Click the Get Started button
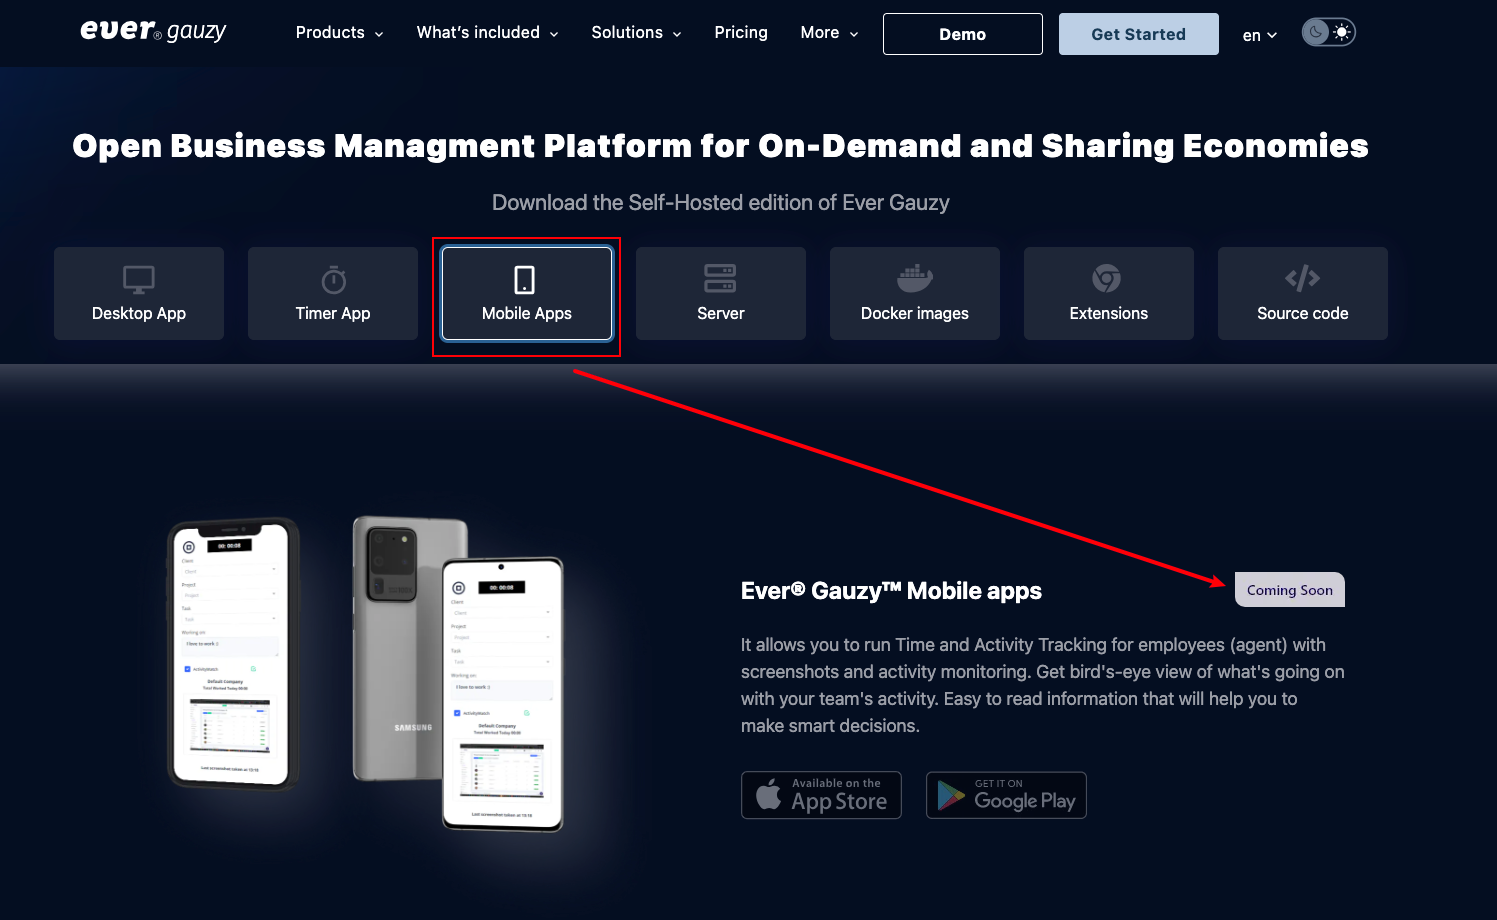 pyautogui.click(x=1137, y=33)
